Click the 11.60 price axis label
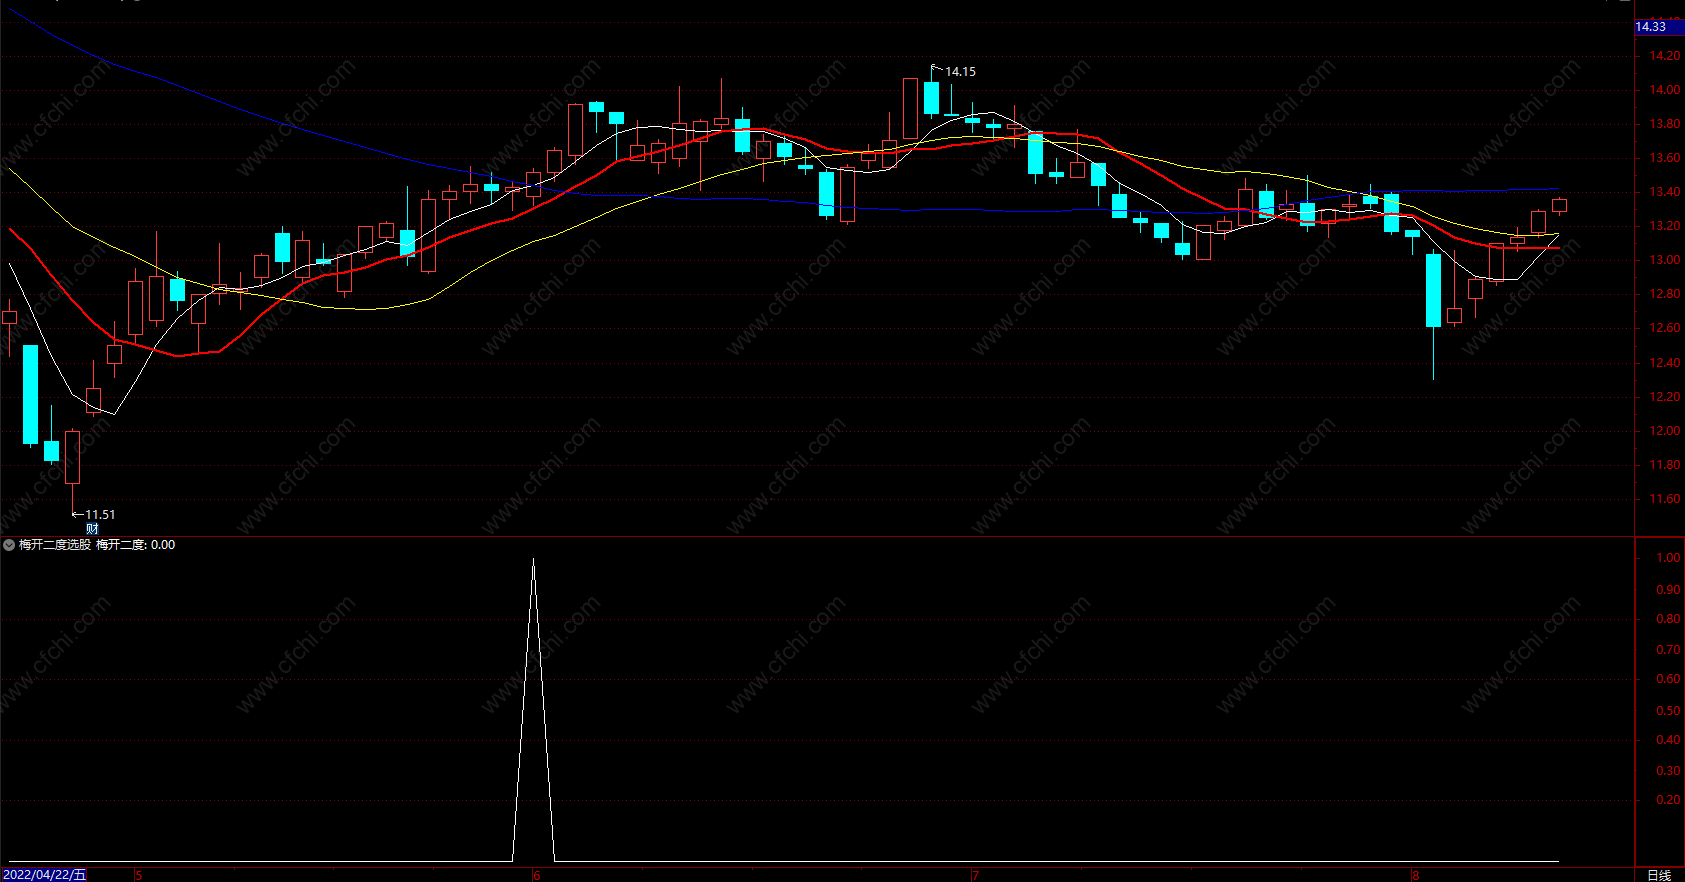 [1665, 499]
